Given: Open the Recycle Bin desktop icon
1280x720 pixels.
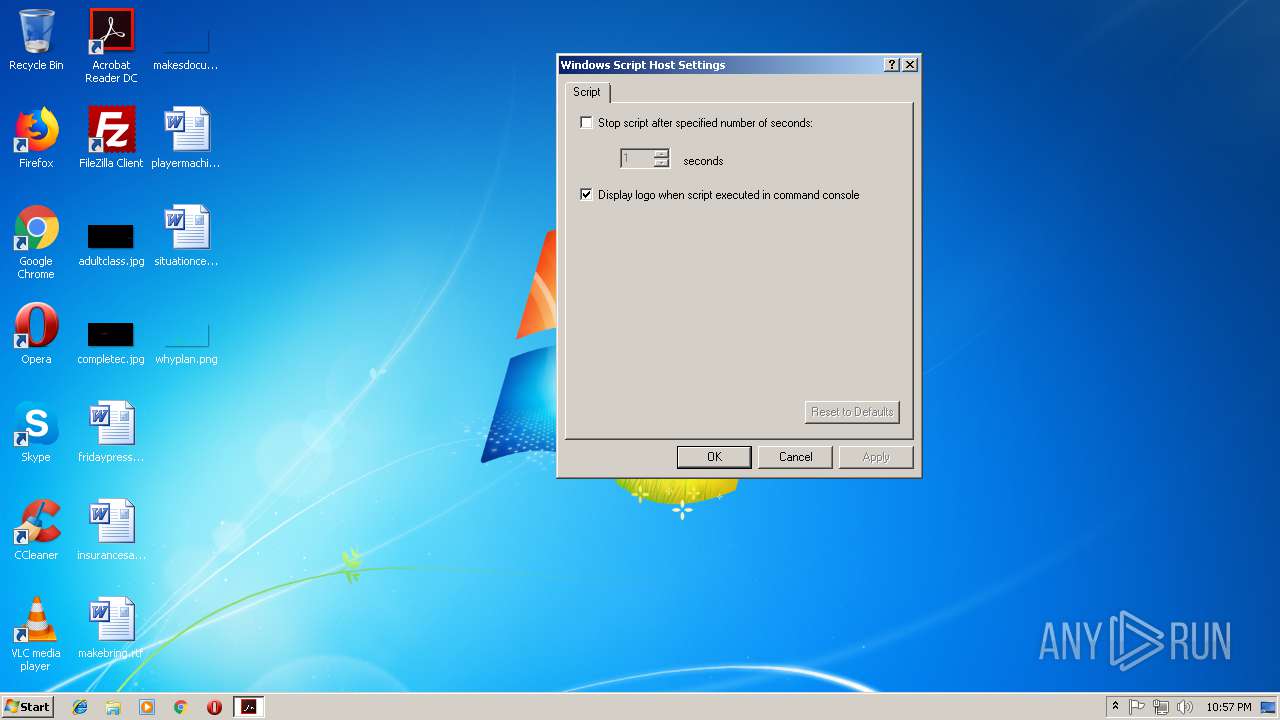Looking at the screenshot, I should coord(36,40).
